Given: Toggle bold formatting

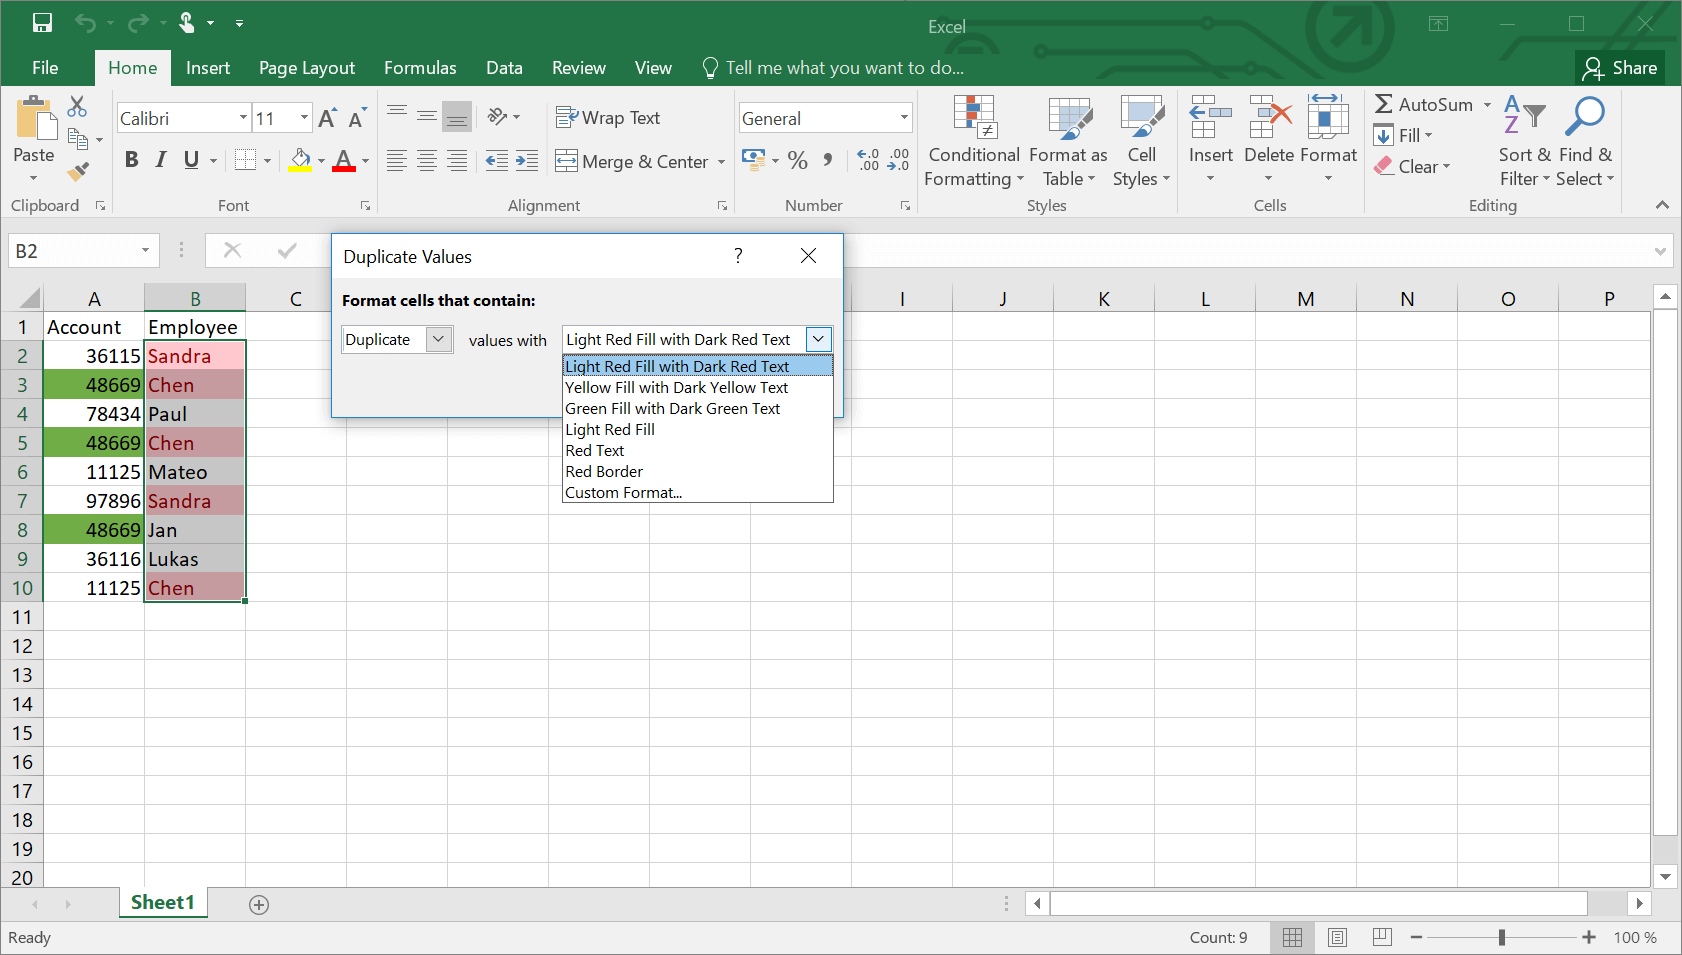Looking at the screenshot, I should tap(131, 159).
